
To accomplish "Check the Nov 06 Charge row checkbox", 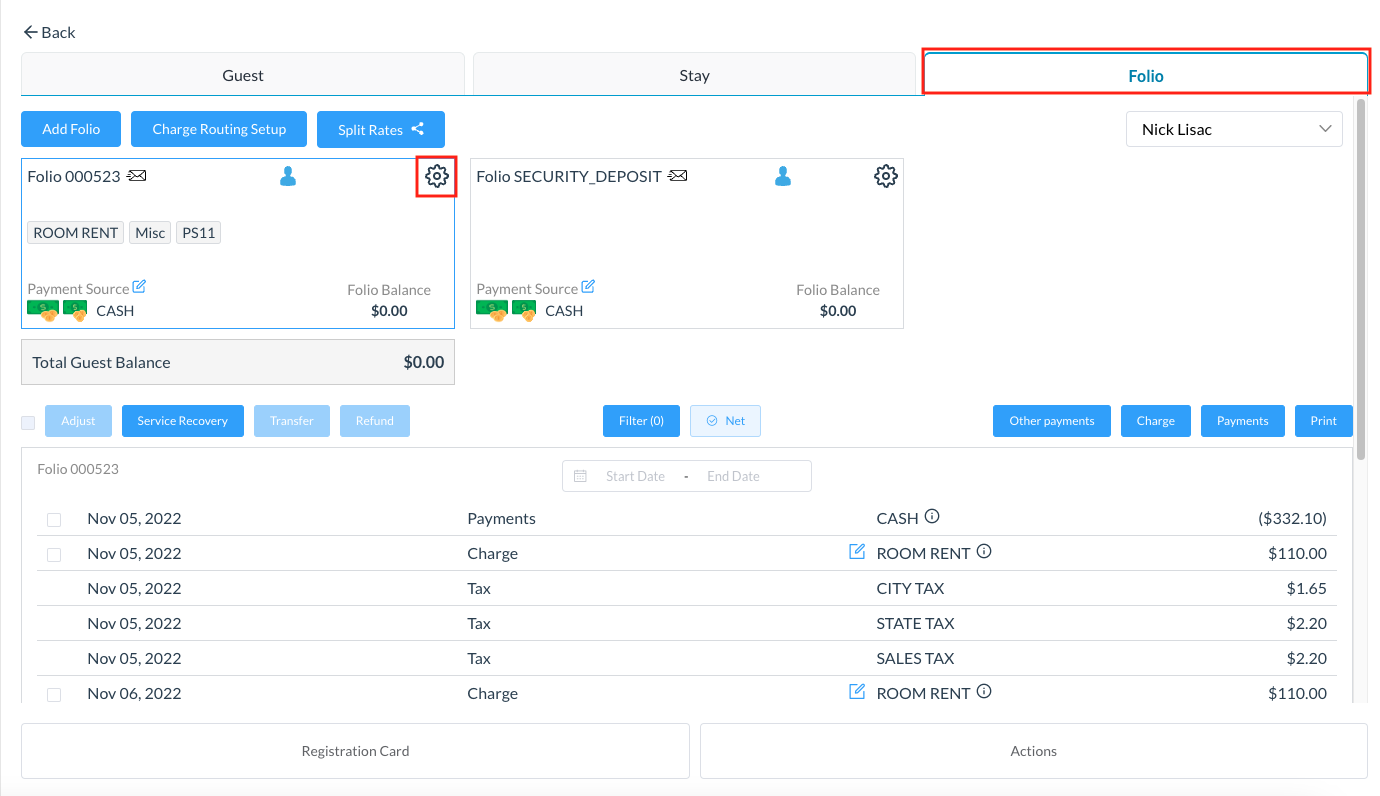I will [54, 695].
